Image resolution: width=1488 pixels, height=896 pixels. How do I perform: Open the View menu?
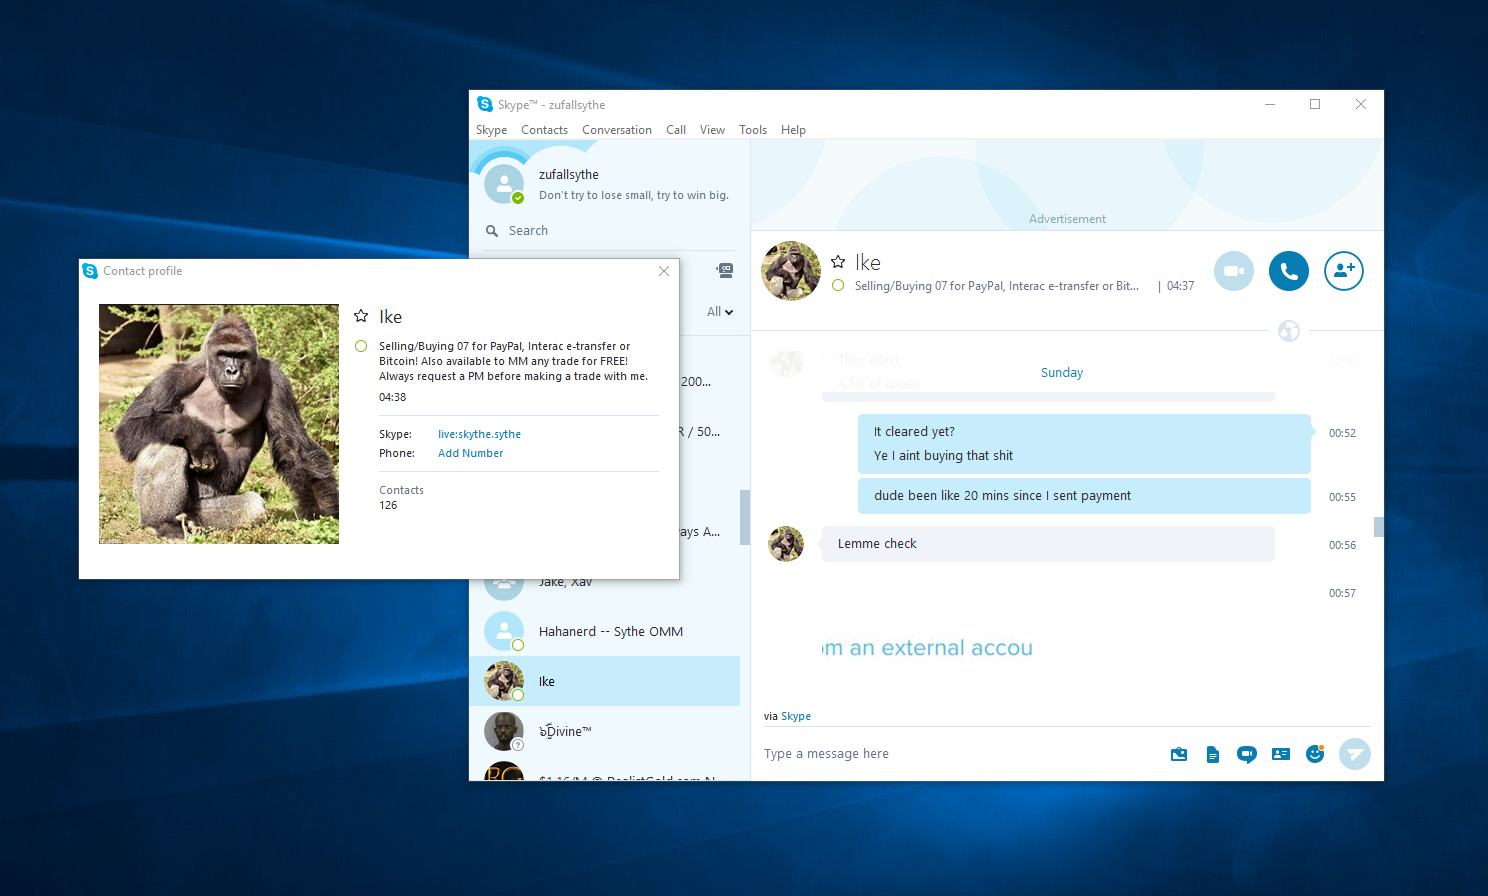(712, 130)
